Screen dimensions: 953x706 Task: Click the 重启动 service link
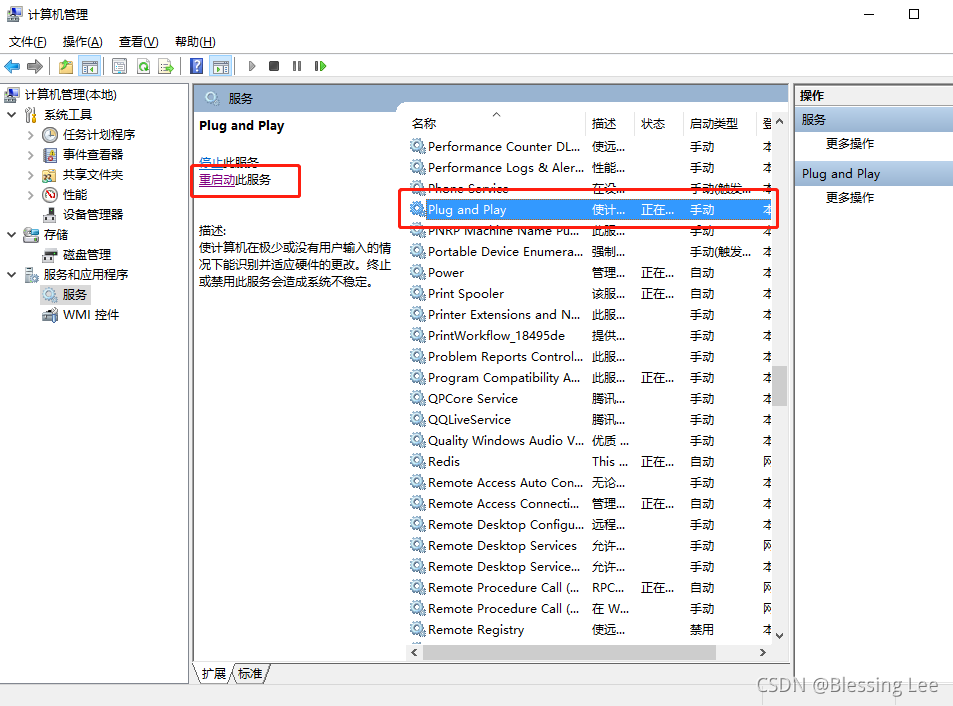217,180
